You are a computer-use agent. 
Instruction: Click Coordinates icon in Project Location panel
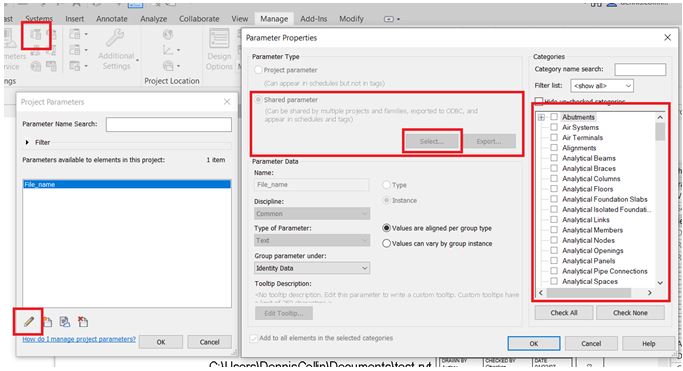coord(168,50)
